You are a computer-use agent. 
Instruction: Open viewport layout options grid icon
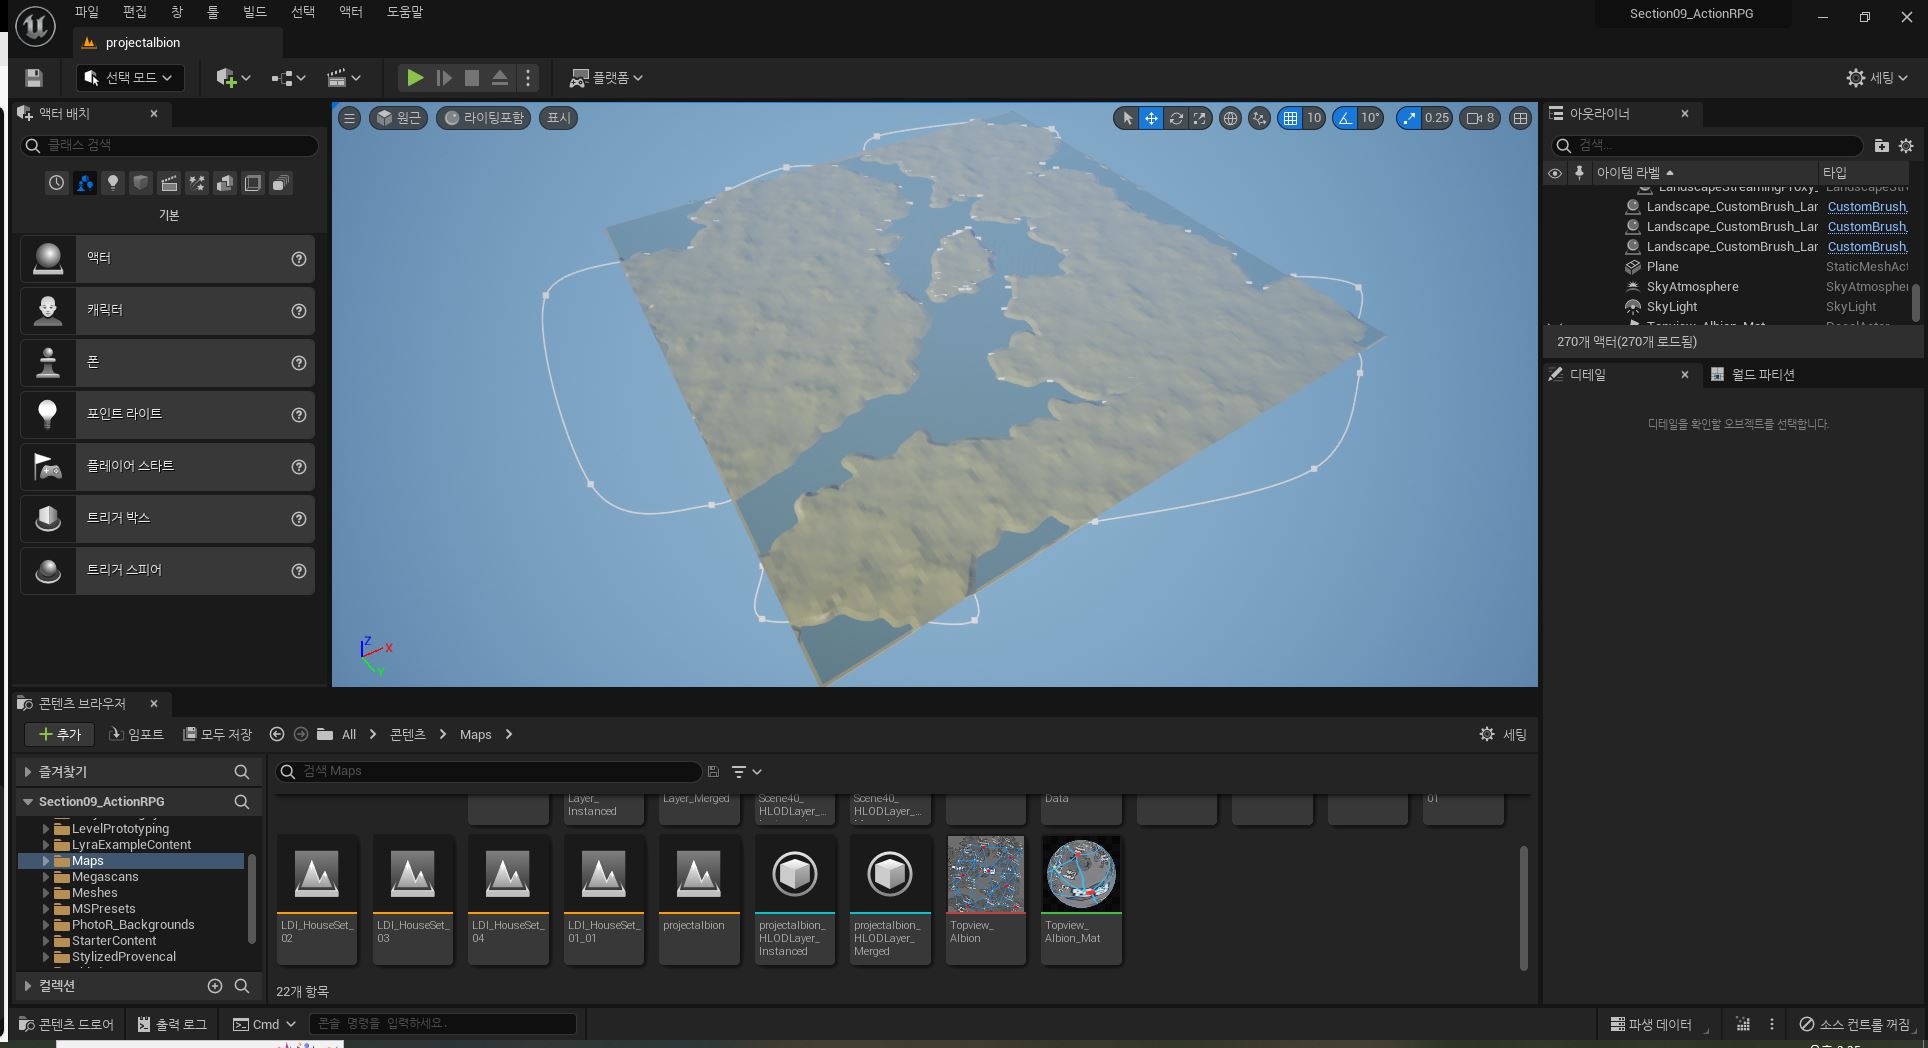click(1520, 118)
